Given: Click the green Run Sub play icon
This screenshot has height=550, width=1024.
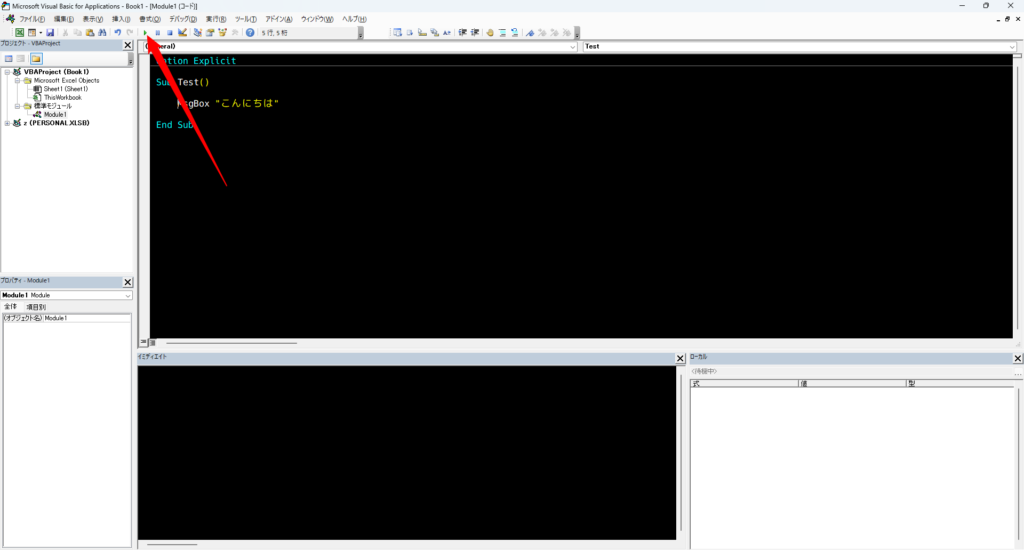Looking at the screenshot, I should click(146, 33).
